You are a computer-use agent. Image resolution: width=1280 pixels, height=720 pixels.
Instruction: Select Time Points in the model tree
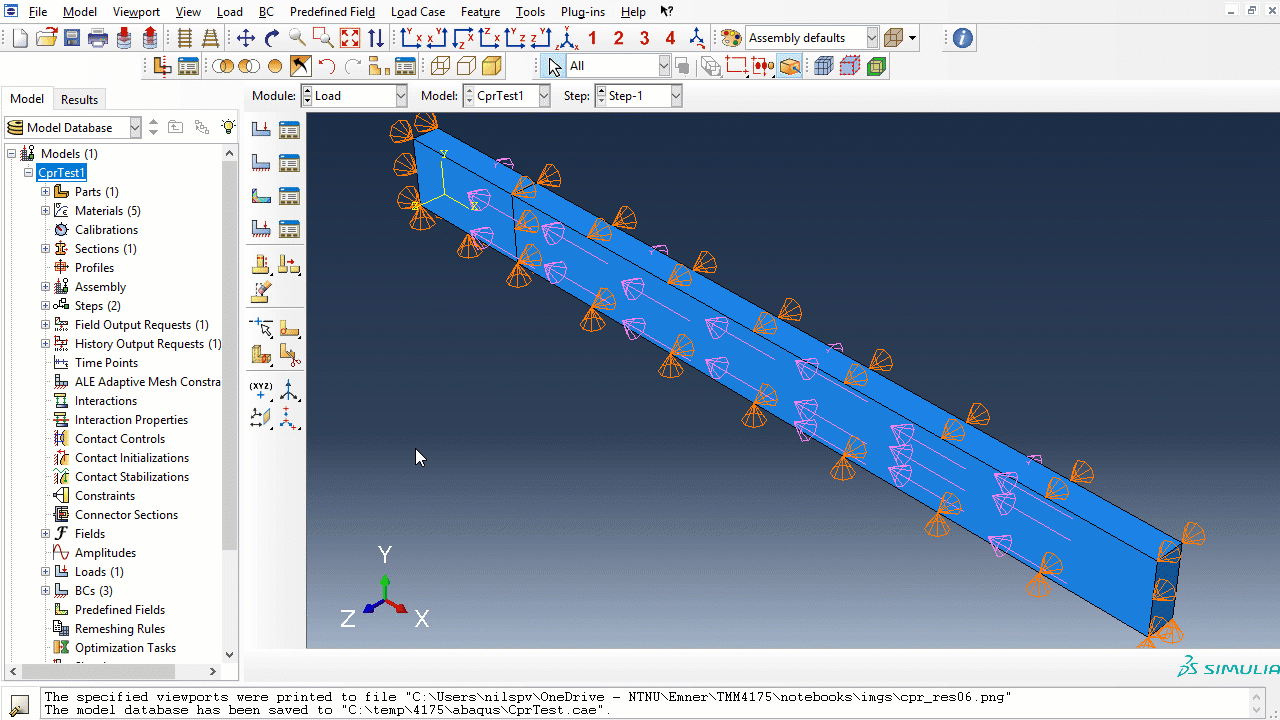coord(106,363)
